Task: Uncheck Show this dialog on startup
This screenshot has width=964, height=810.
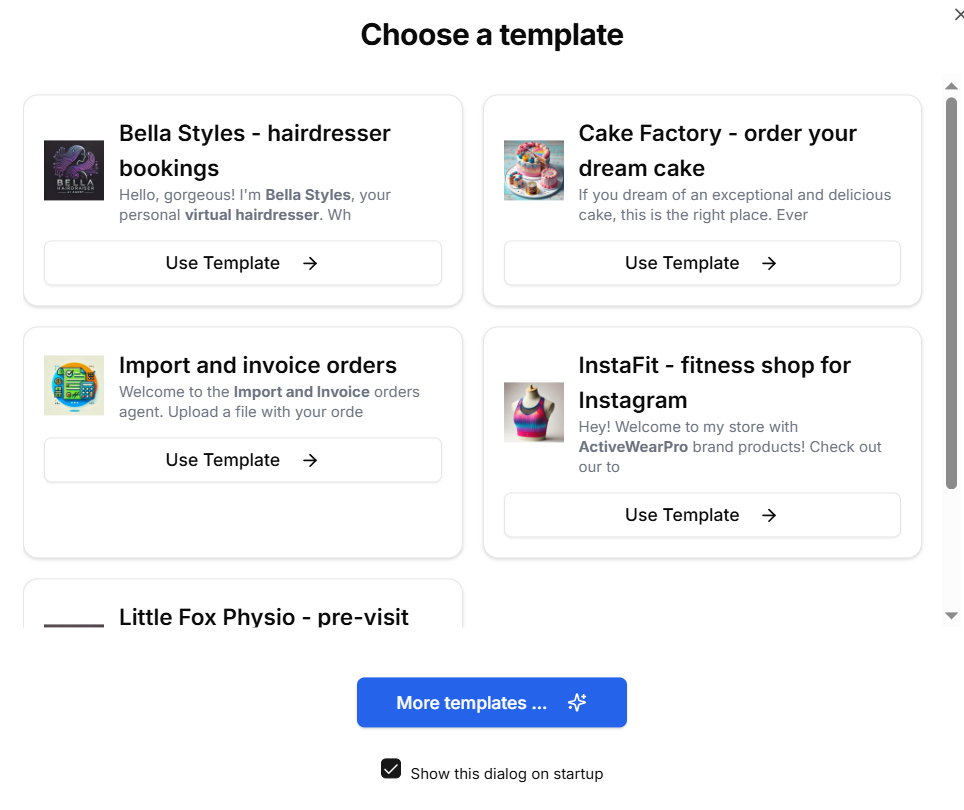Action: coord(391,769)
